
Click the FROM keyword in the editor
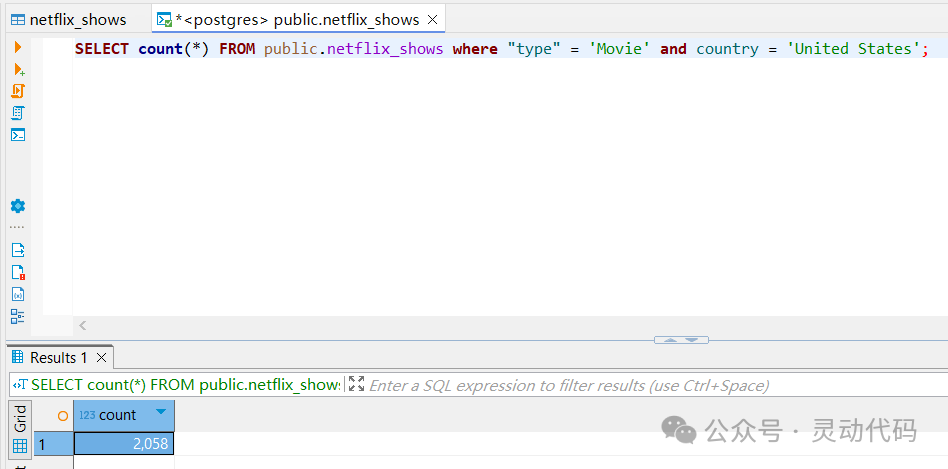click(237, 49)
